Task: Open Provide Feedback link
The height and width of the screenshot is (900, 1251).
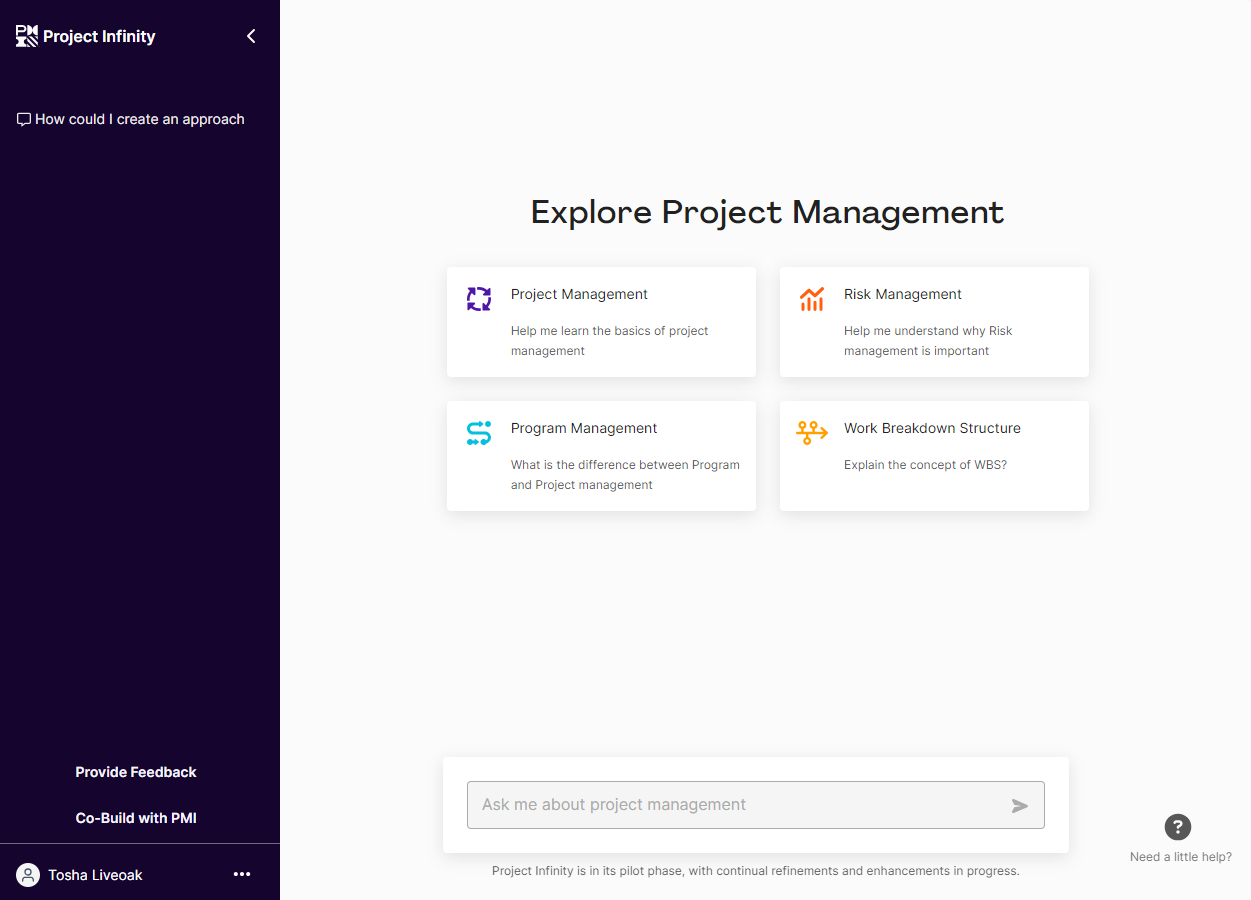Action: tap(136, 772)
